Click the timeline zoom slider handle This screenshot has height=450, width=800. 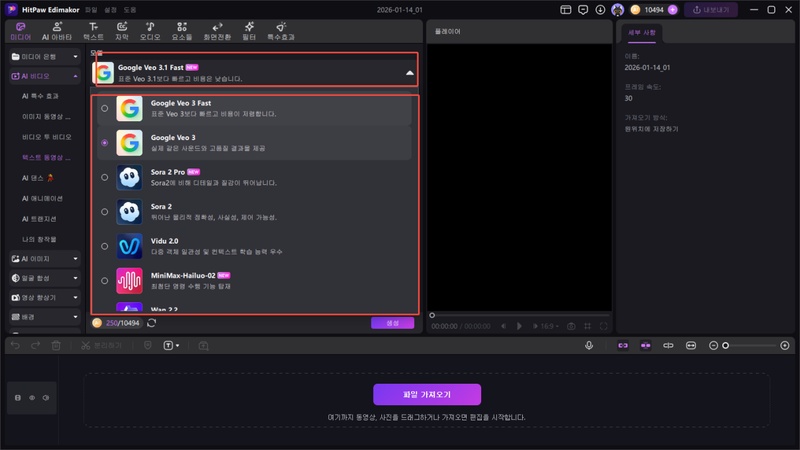pyautogui.click(x=726, y=345)
